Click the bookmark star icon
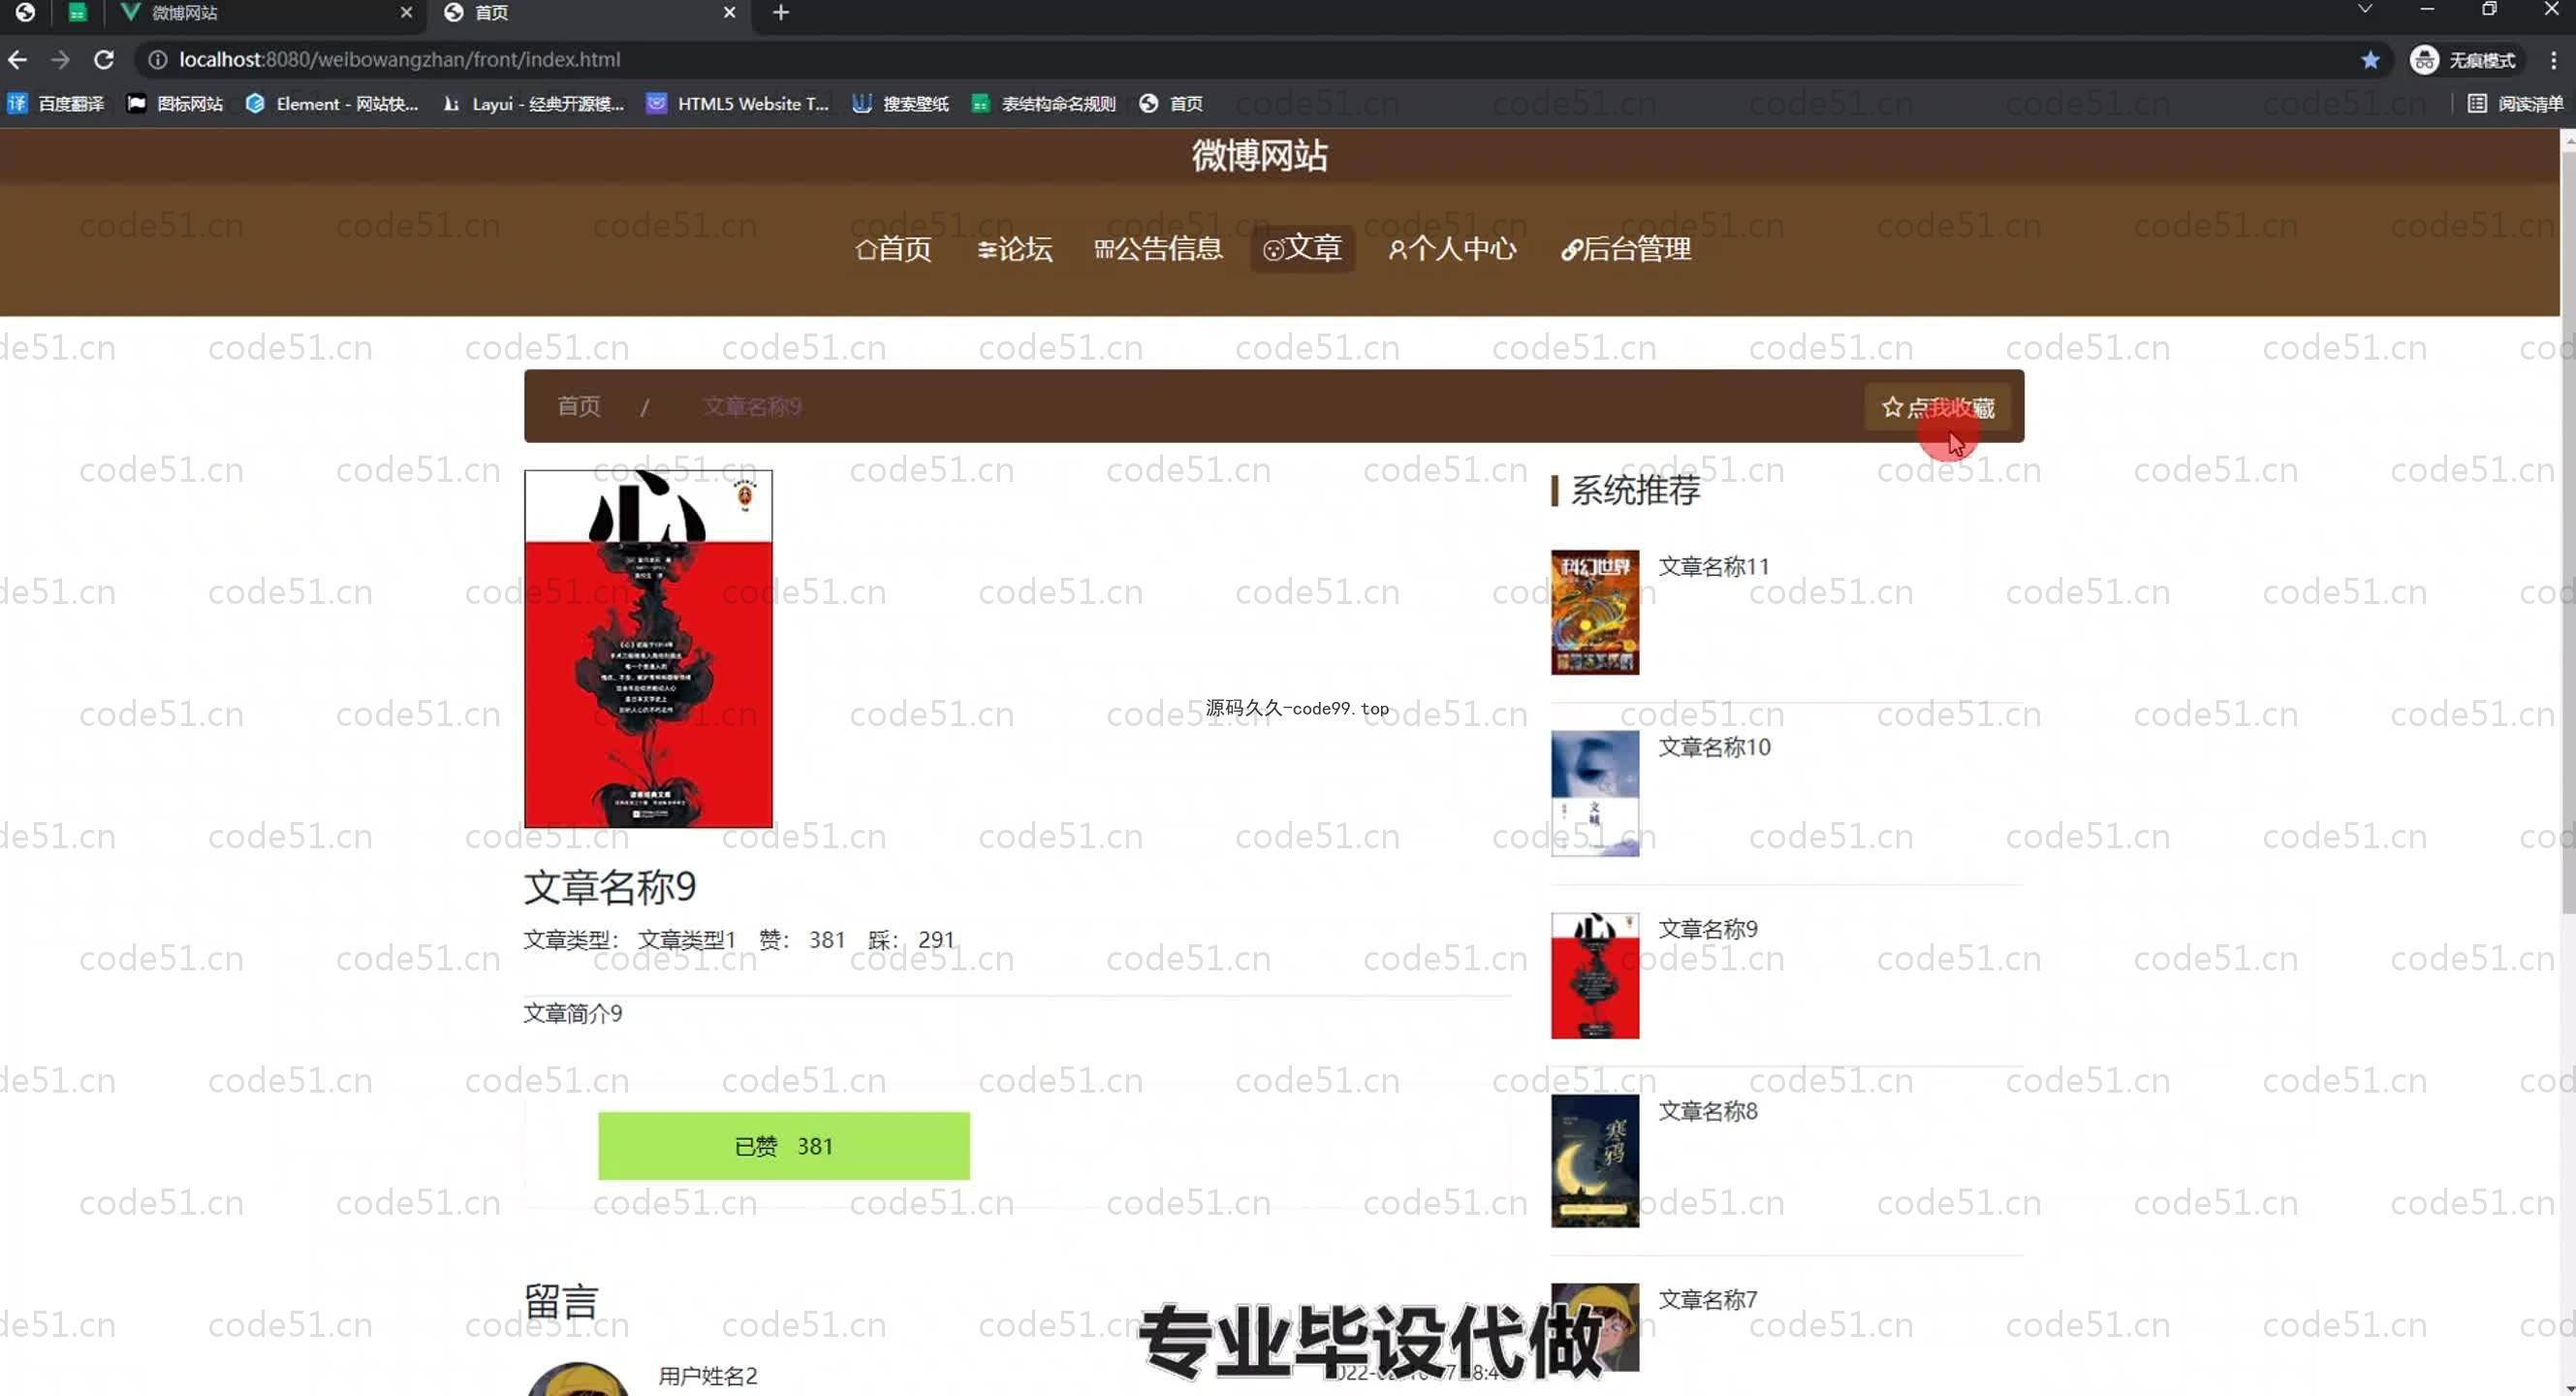The image size is (2576, 1396). 2369,60
